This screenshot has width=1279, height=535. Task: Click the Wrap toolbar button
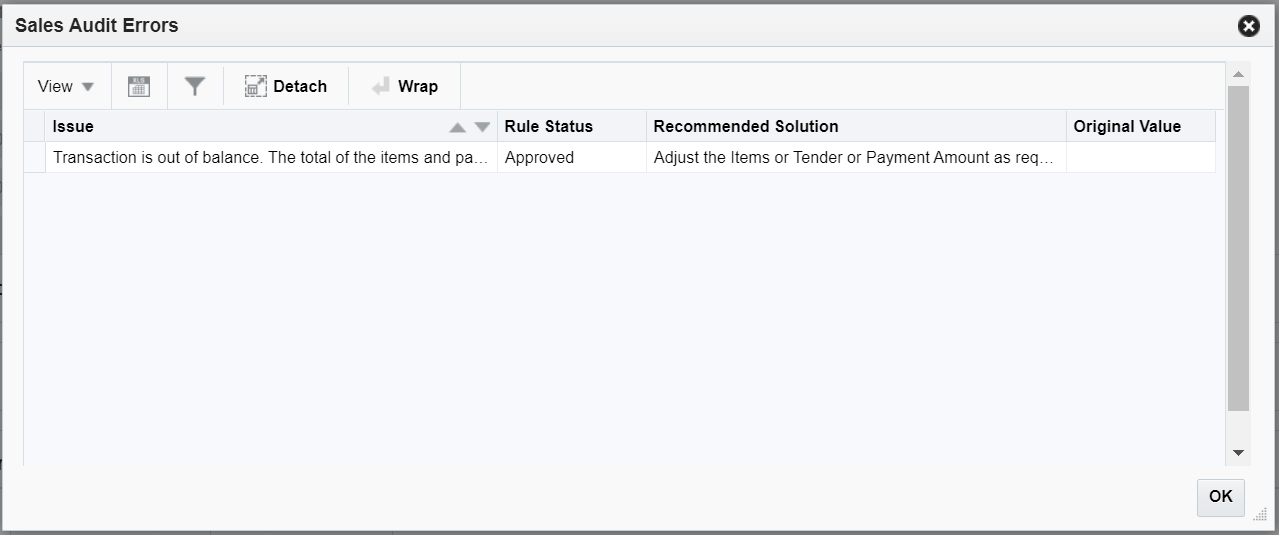coord(405,86)
